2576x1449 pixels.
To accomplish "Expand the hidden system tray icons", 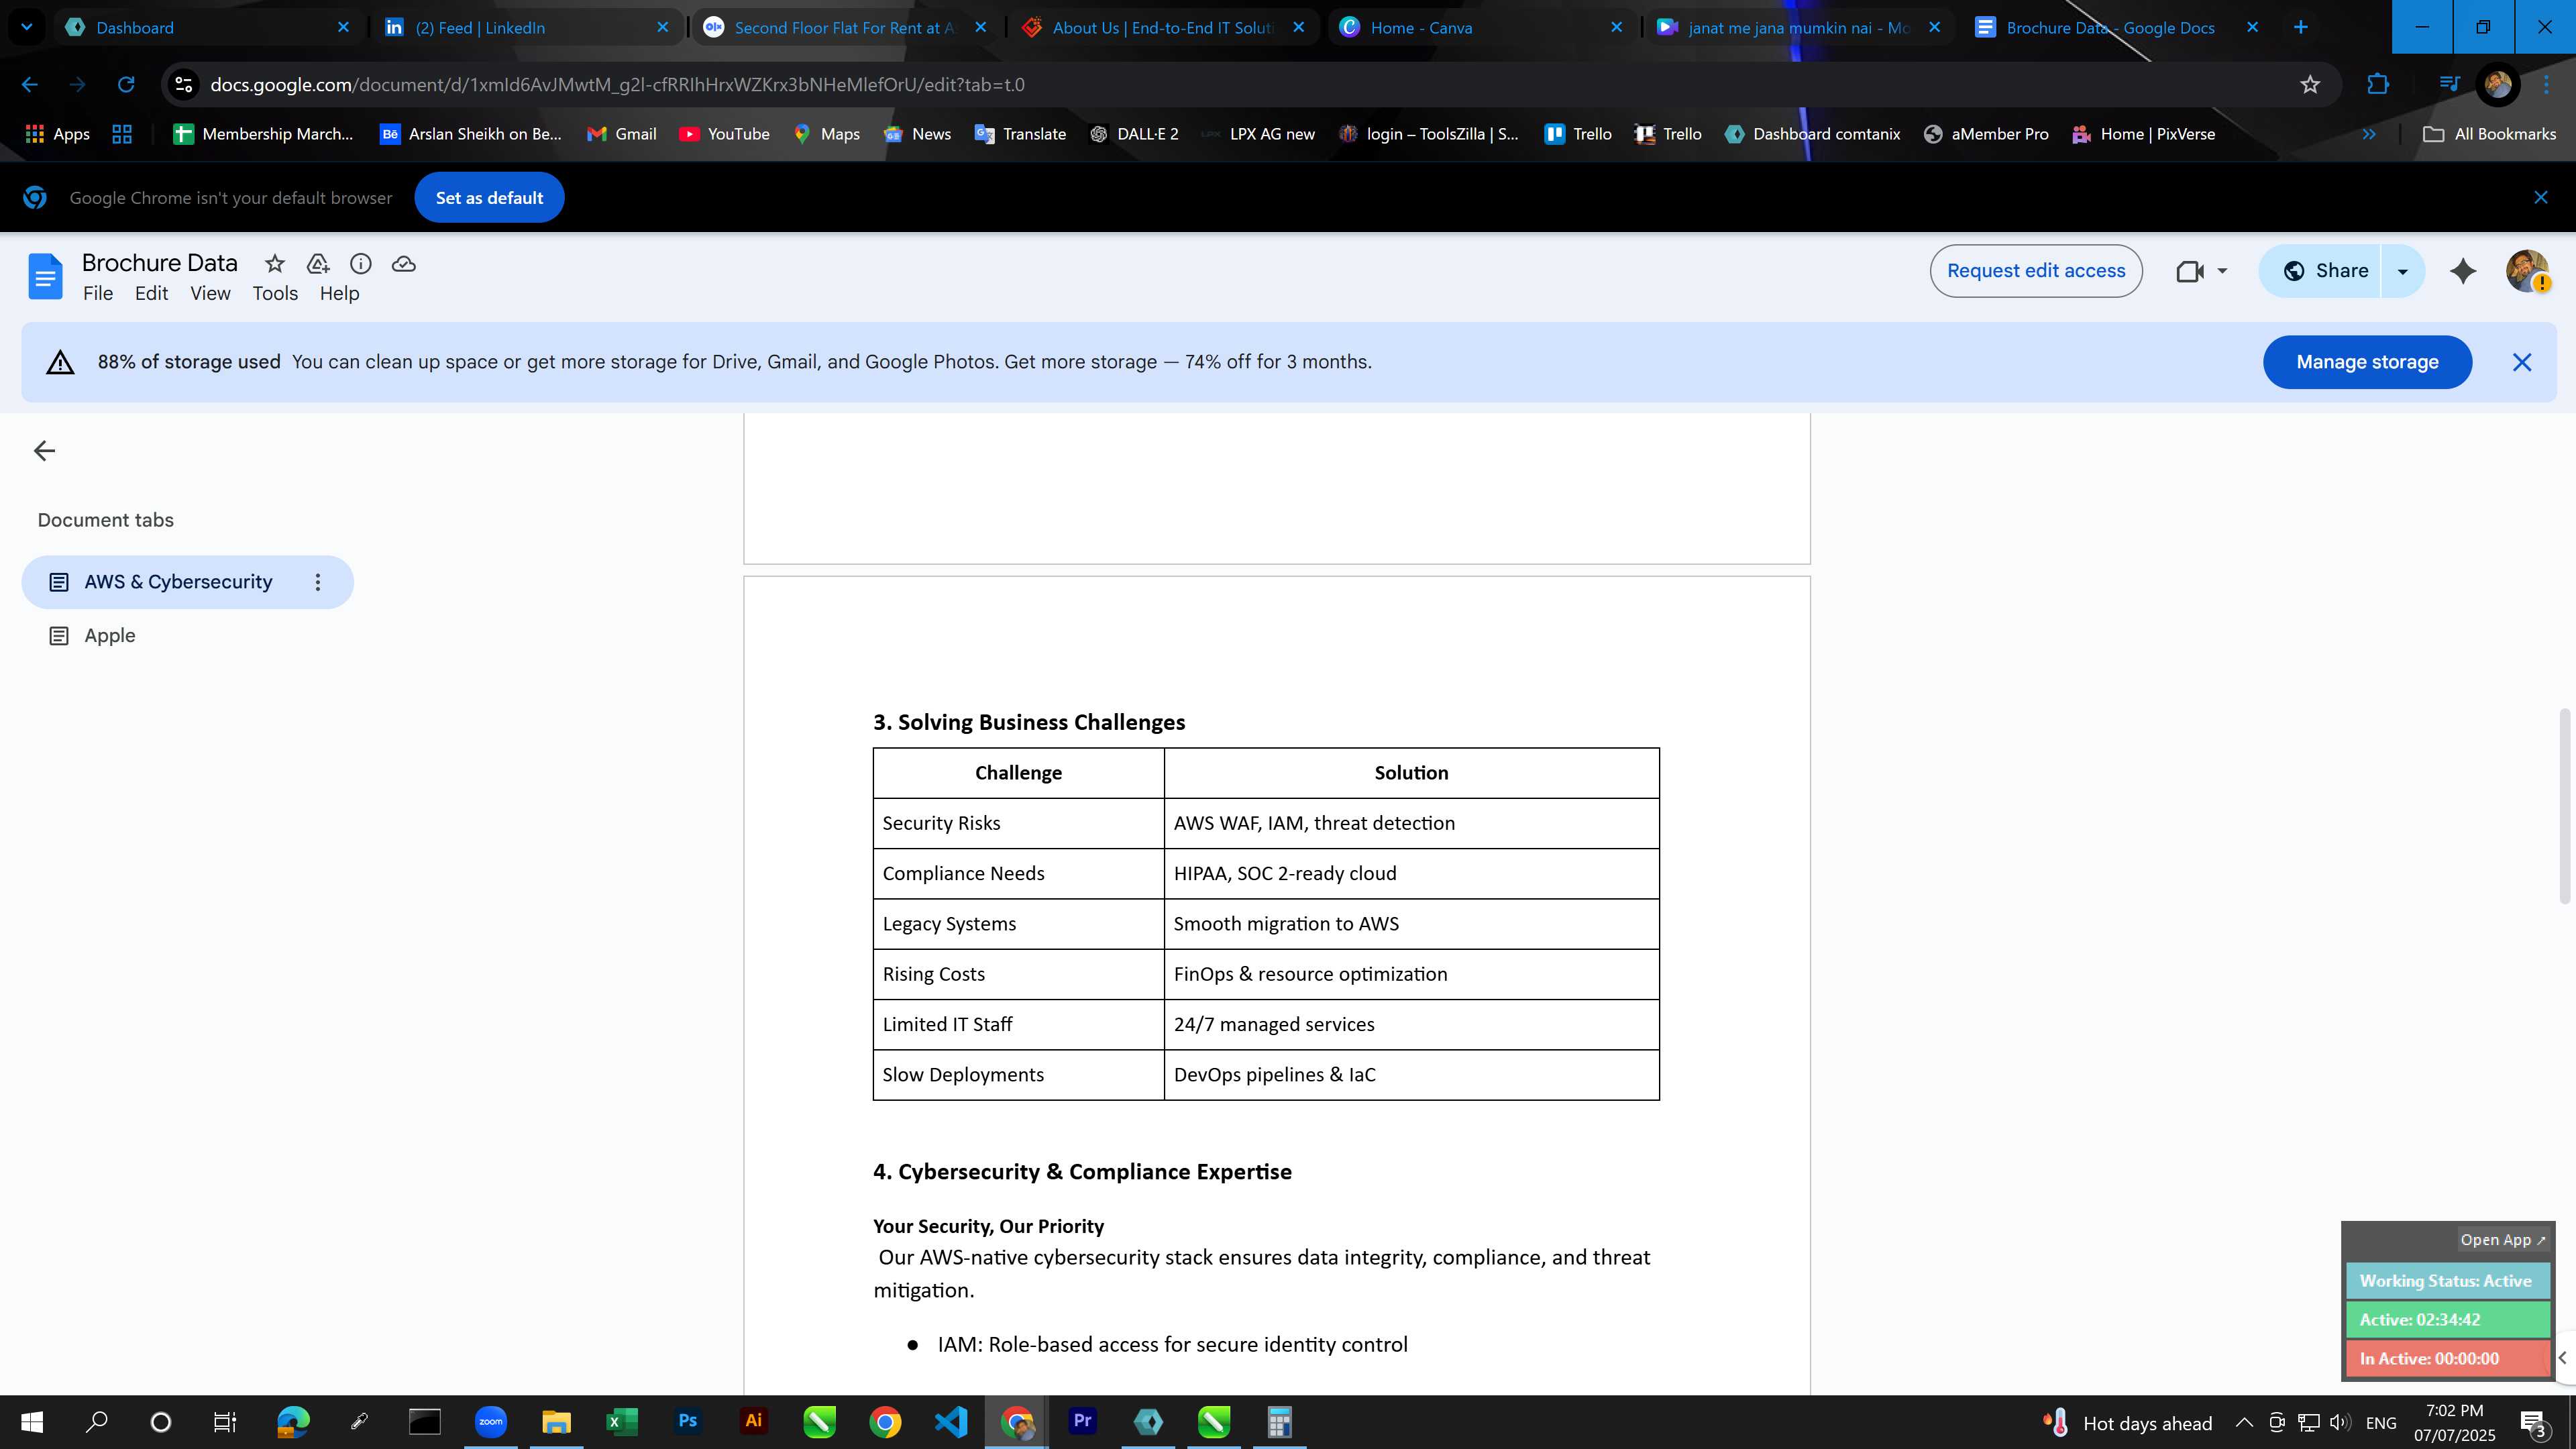I will 2244,1422.
